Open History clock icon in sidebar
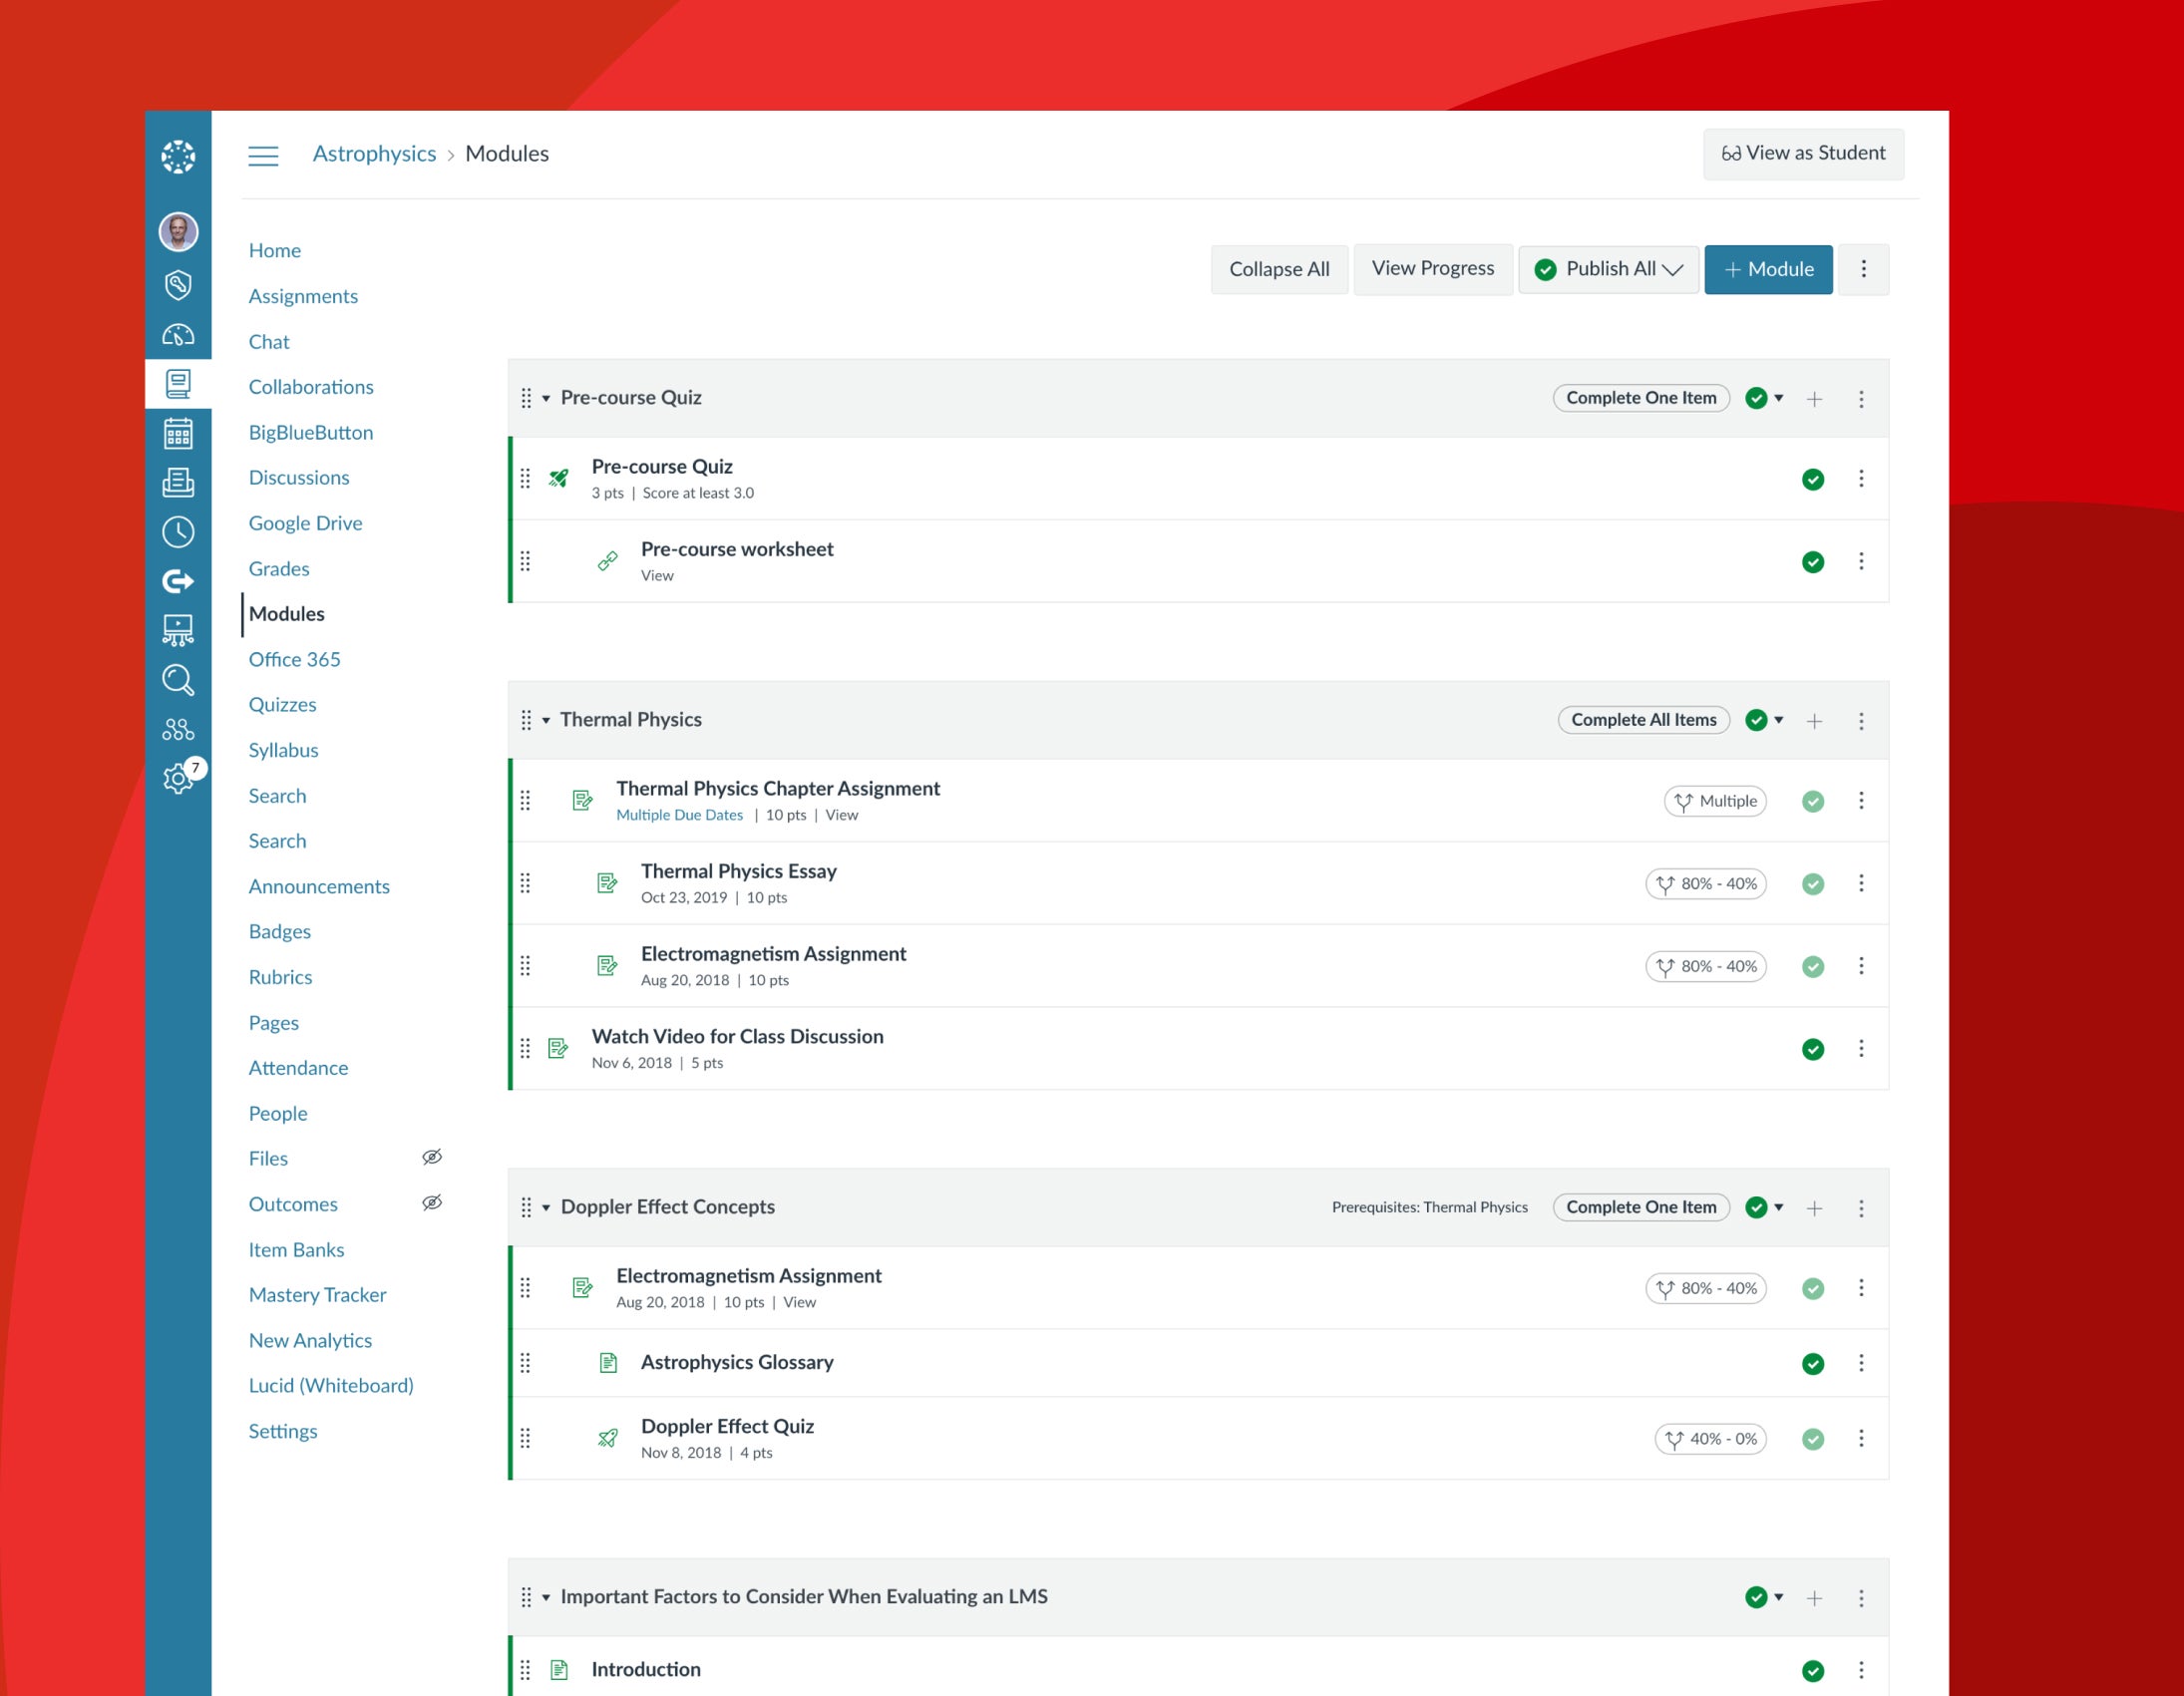This screenshot has width=2184, height=1696. point(178,532)
